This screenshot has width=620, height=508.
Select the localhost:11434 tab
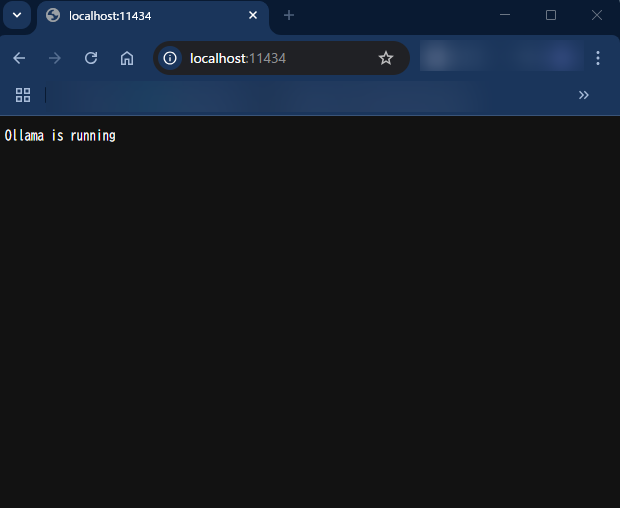pyautogui.click(x=153, y=16)
